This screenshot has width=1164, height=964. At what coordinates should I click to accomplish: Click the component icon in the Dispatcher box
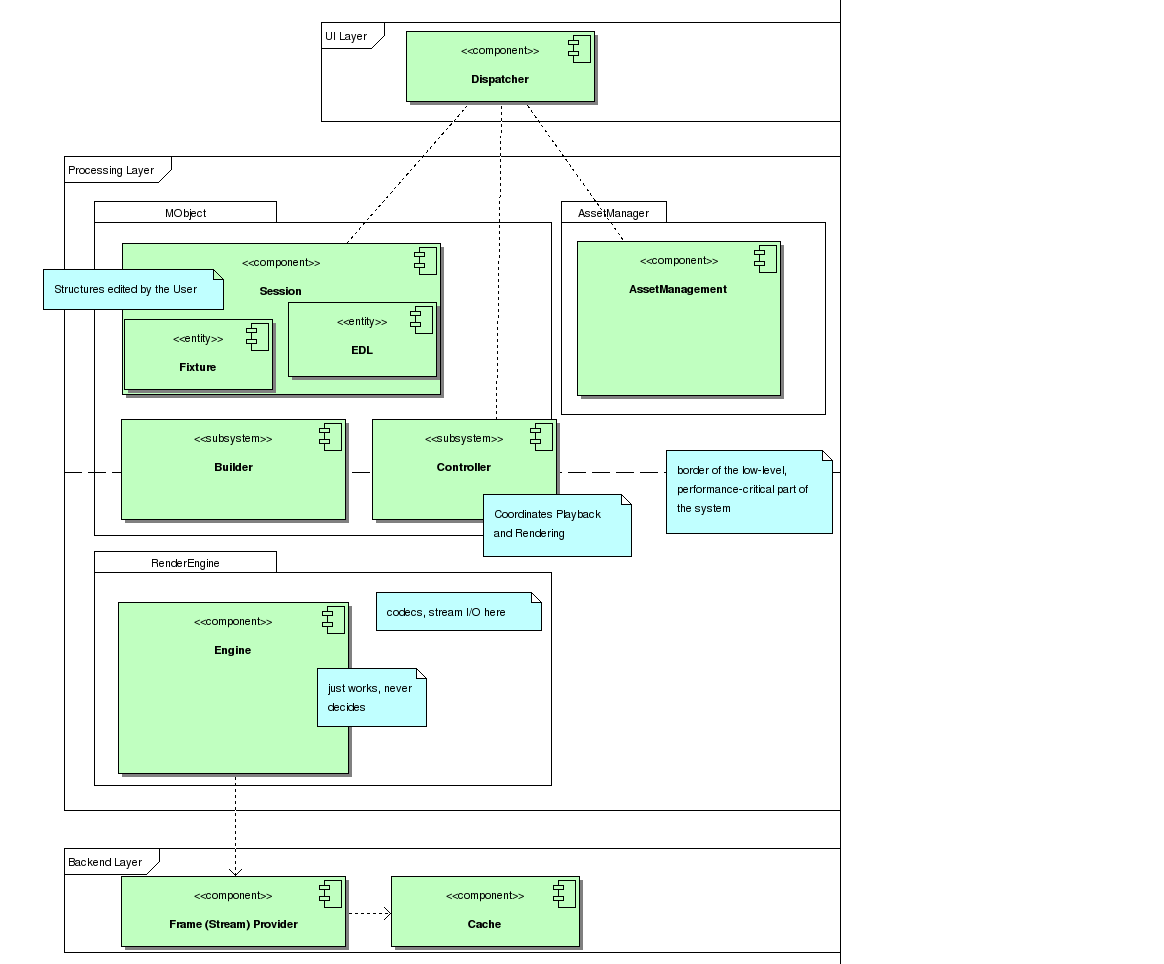coord(579,49)
